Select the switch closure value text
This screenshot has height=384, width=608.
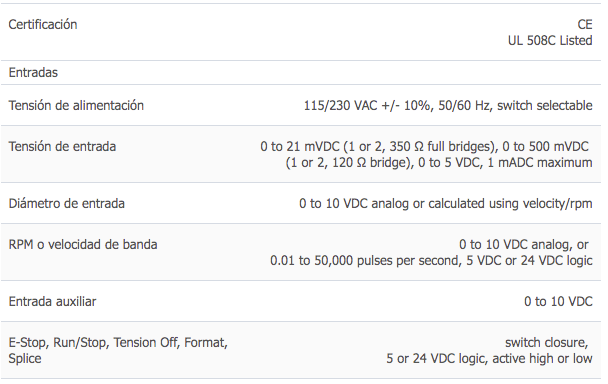(x=547, y=343)
